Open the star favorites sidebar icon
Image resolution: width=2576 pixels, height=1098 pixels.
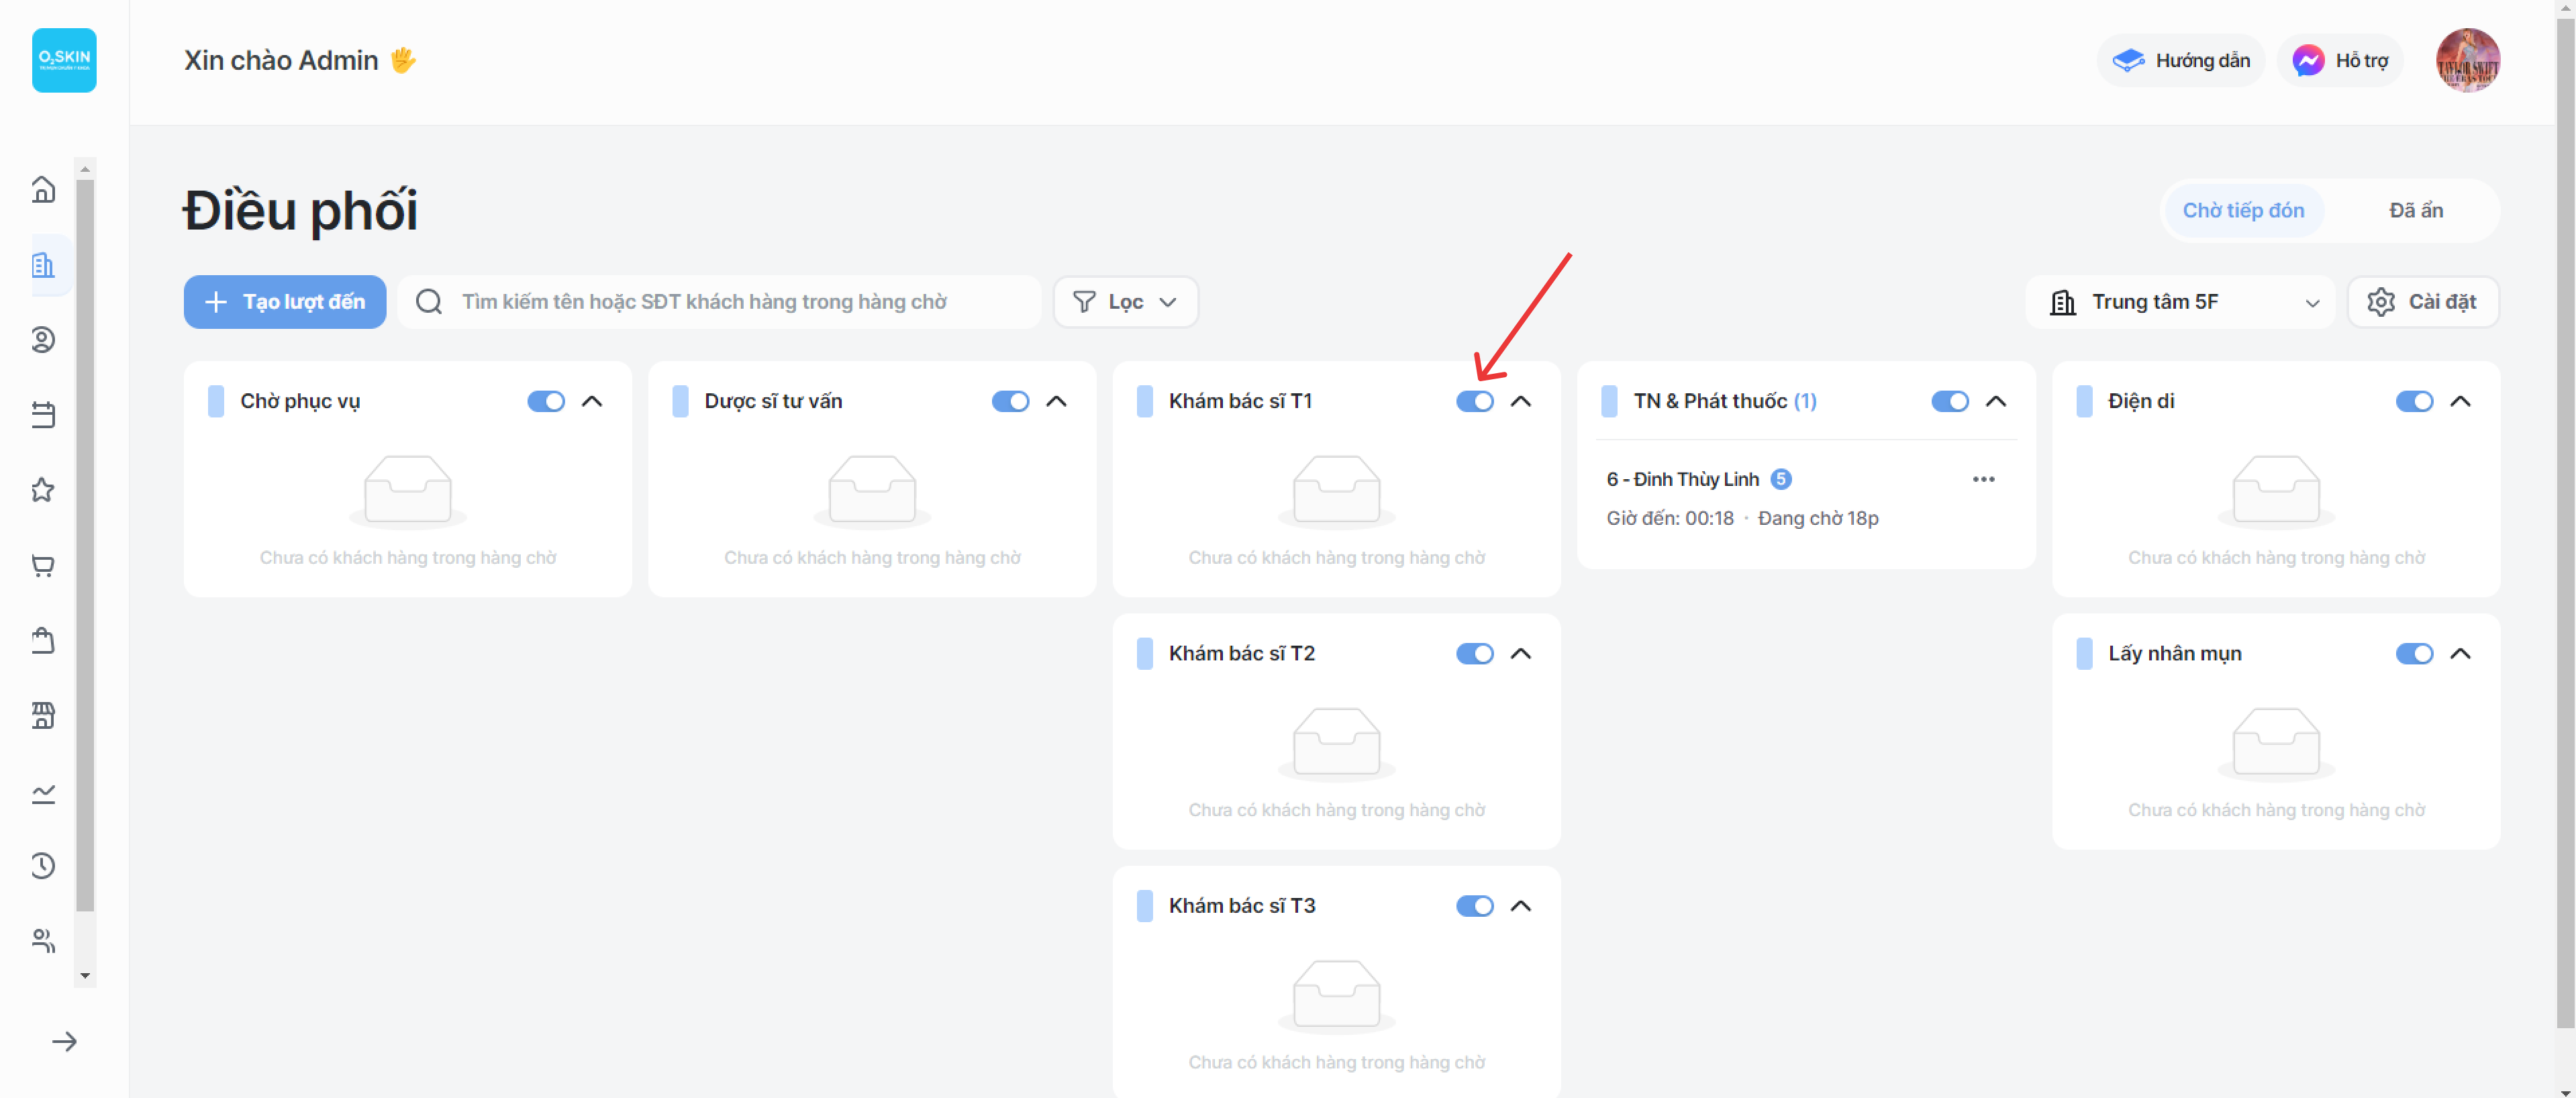click(x=43, y=490)
